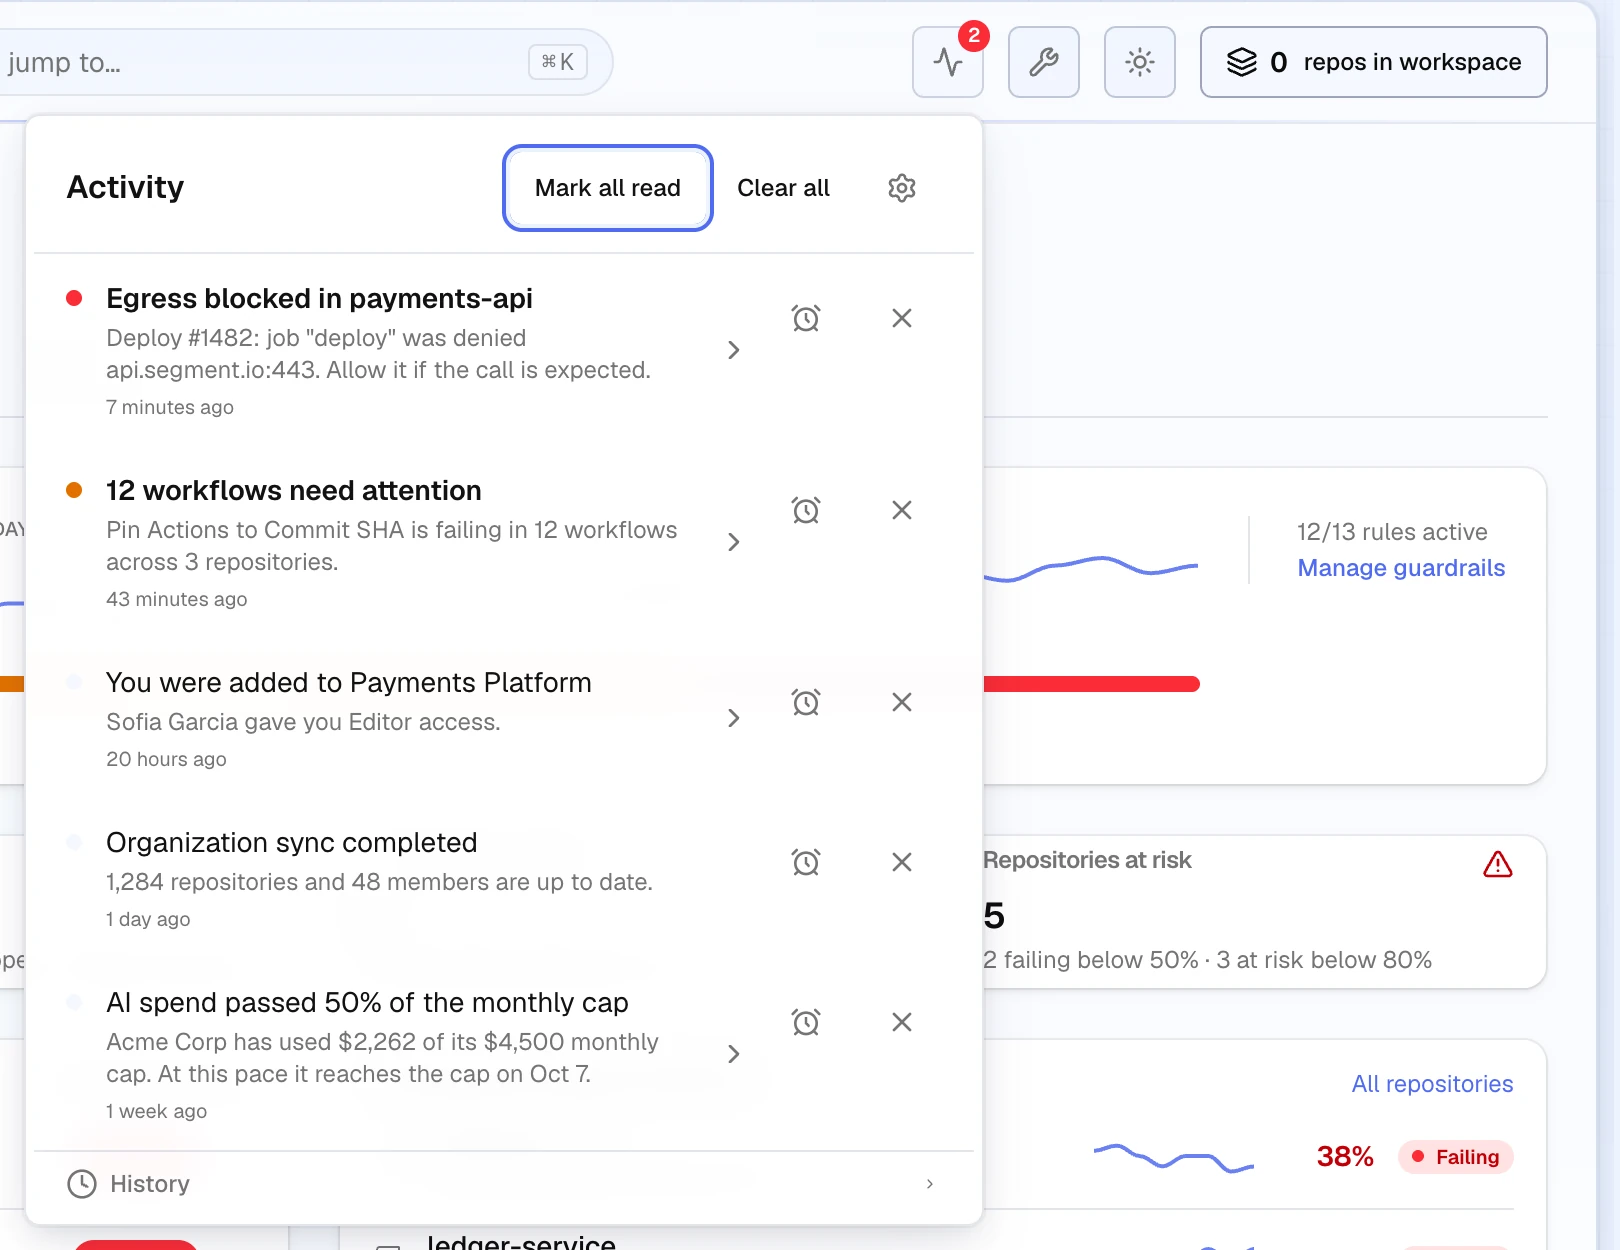This screenshot has width=1620, height=1250.
Task: Click the History clock icon
Action: tap(82, 1184)
